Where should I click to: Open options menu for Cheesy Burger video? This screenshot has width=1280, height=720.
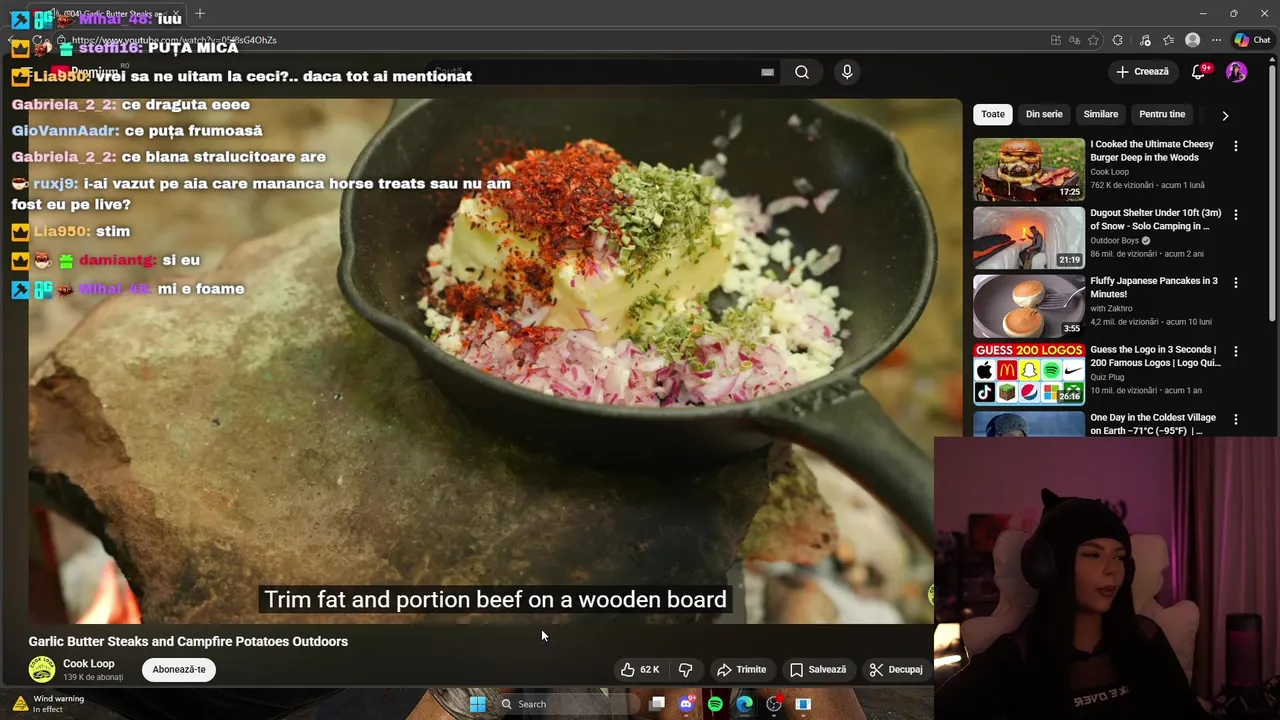1236,146
